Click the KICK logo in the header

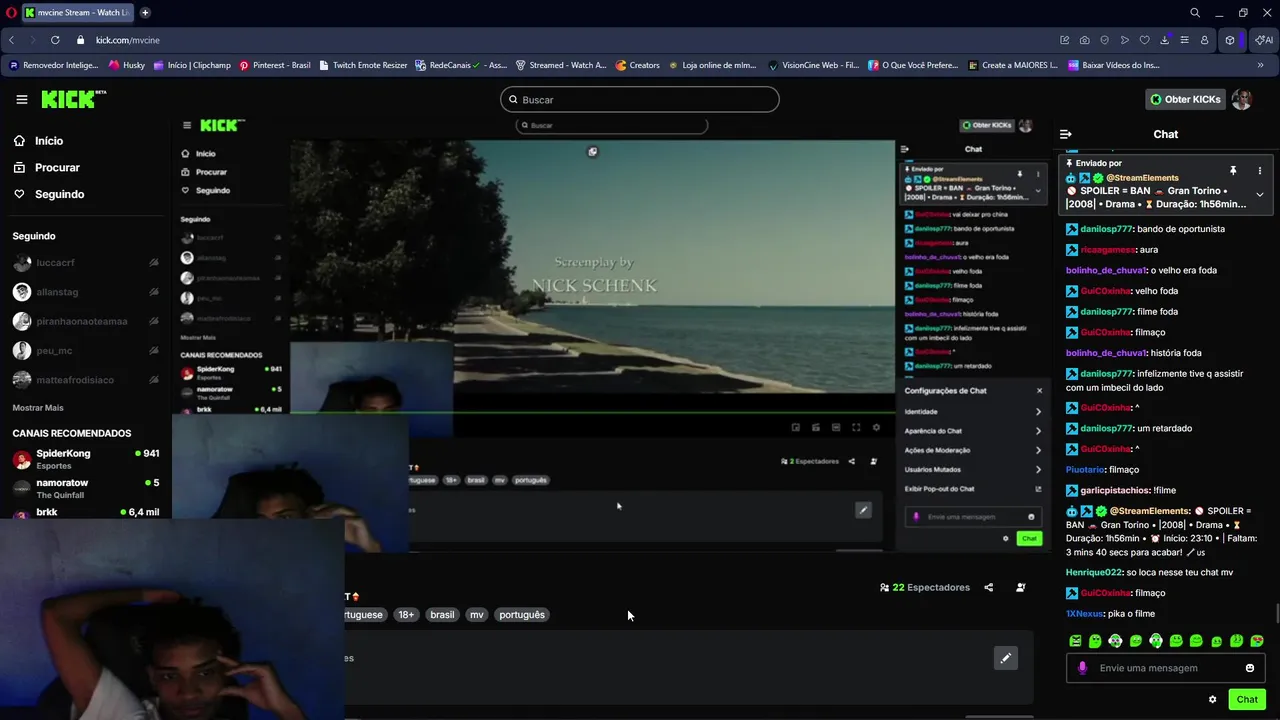coord(73,99)
